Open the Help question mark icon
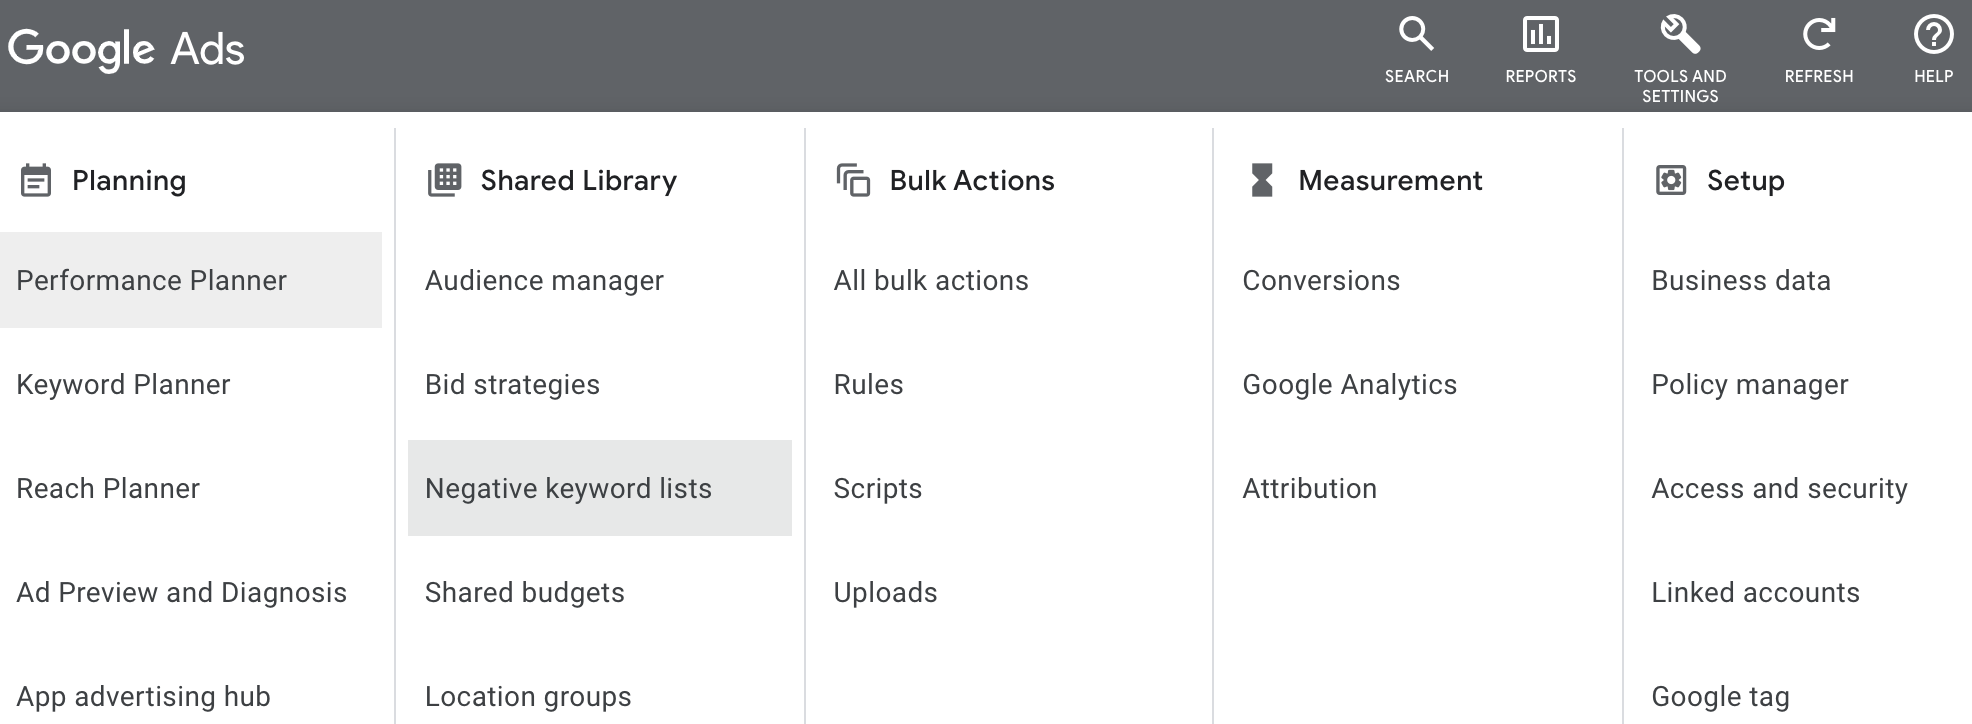The width and height of the screenshot is (1972, 724). [1933, 34]
